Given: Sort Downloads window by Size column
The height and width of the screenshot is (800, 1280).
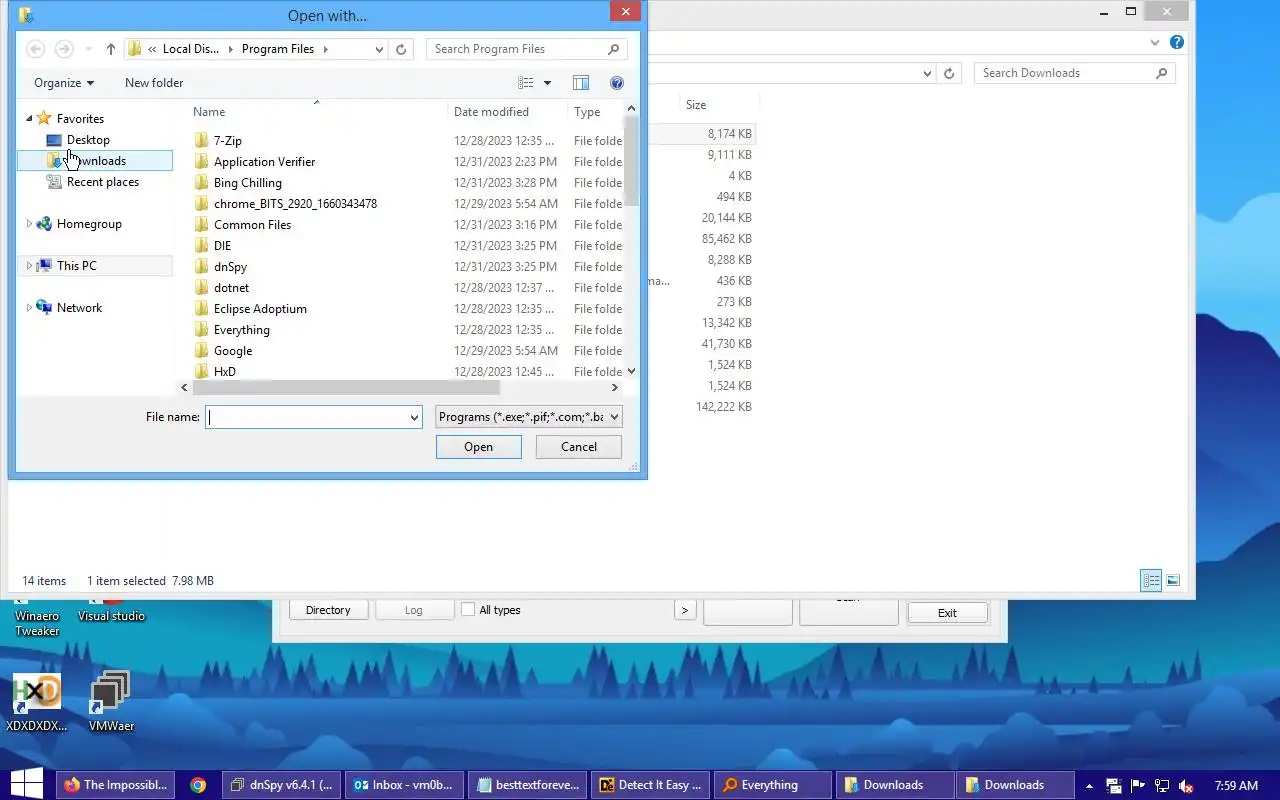Looking at the screenshot, I should [696, 105].
